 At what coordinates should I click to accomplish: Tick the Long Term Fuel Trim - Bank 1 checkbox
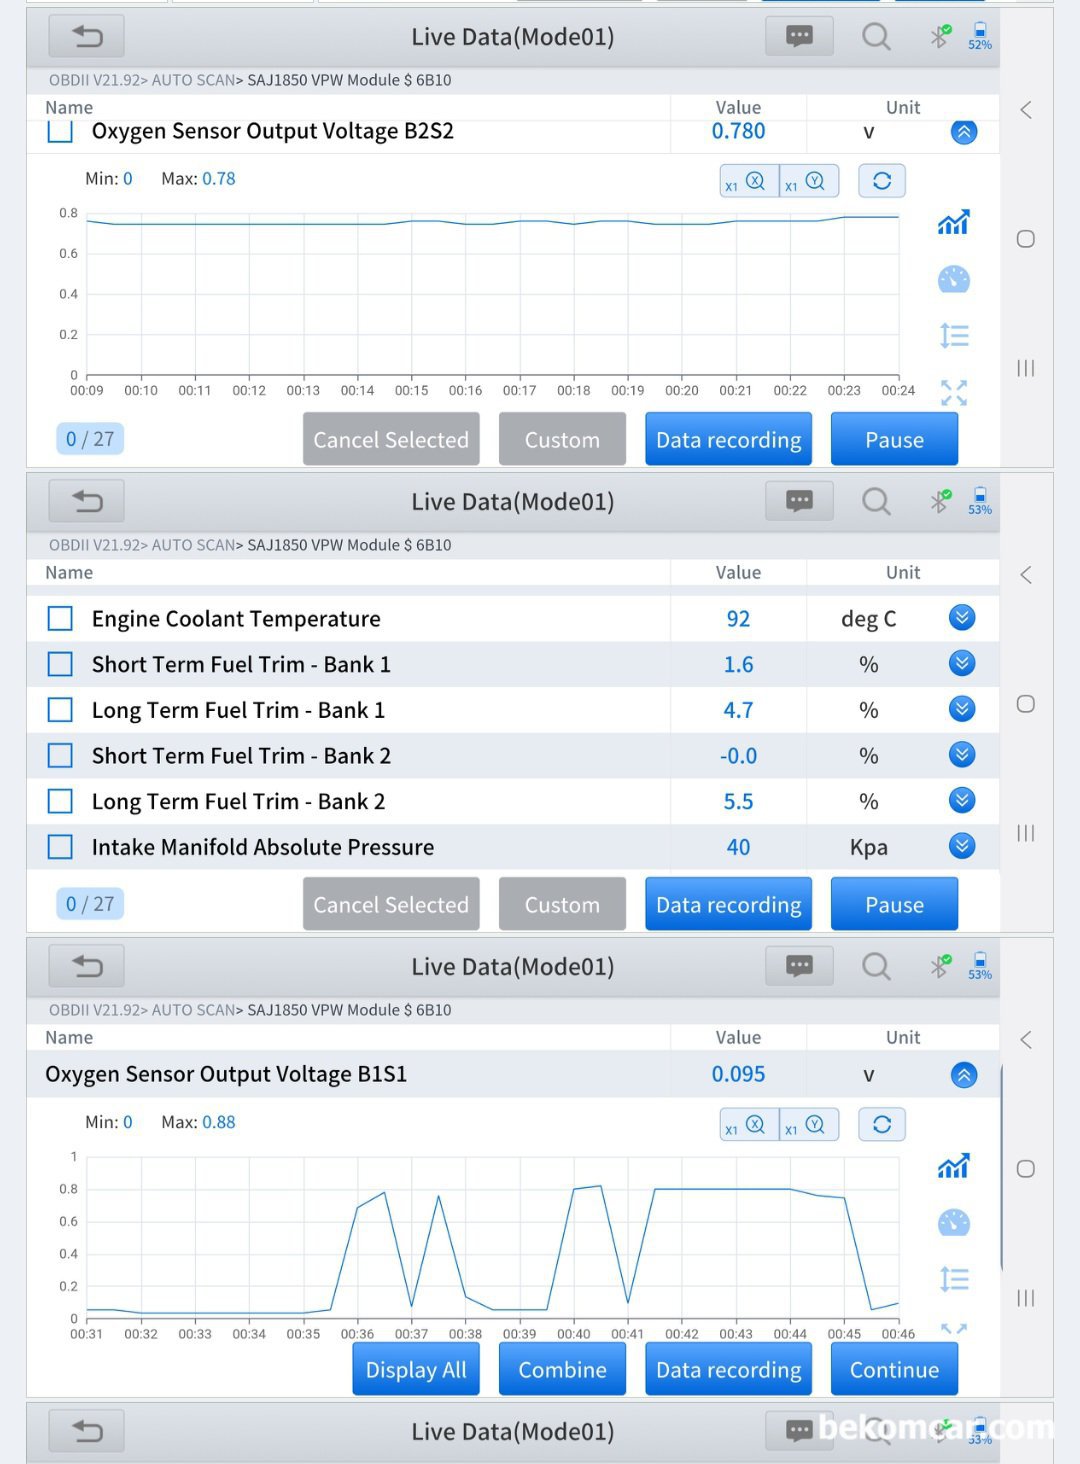[x=60, y=710]
